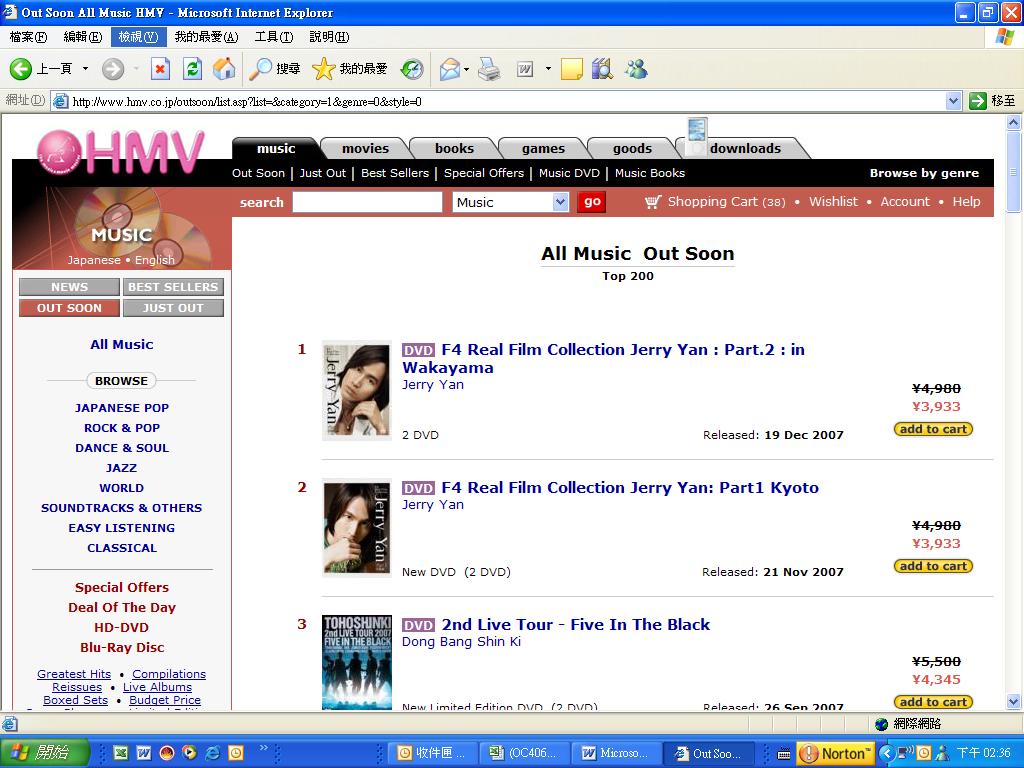Open the 我的最愛(A) menu
This screenshot has height=768, width=1024.
coord(206,37)
